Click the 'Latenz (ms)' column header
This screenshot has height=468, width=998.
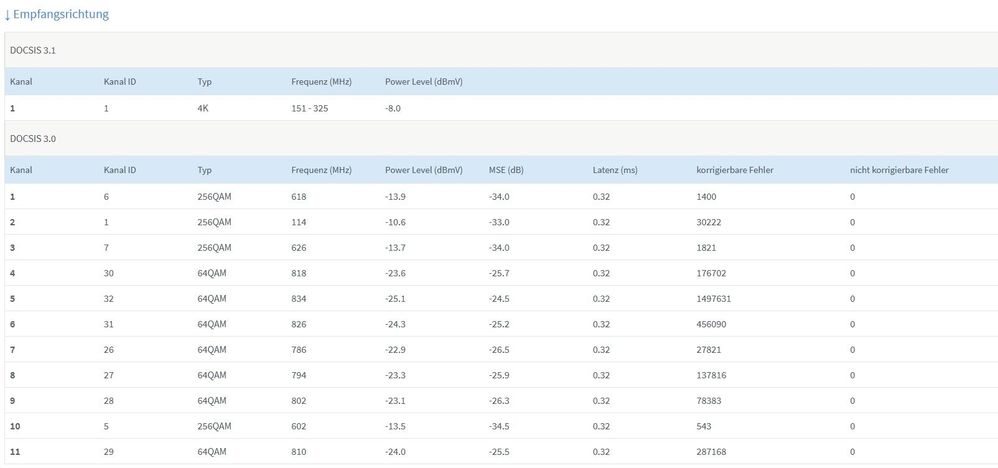pyautogui.click(x=615, y=170)
